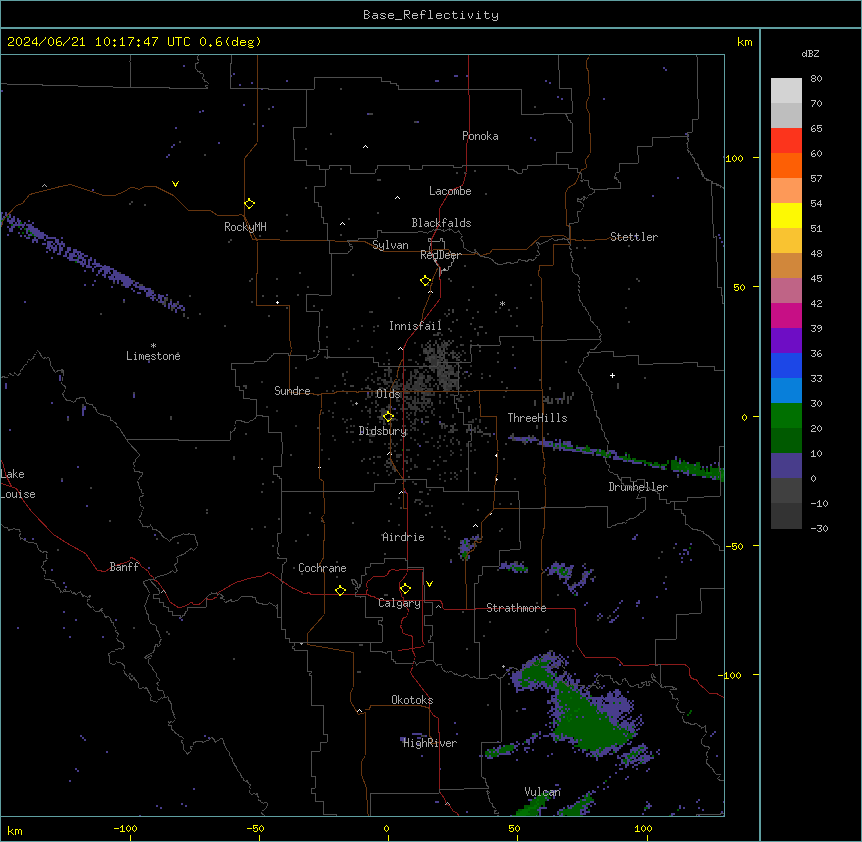Click the magenta 42 dBZ legend color

coord(786,315)
